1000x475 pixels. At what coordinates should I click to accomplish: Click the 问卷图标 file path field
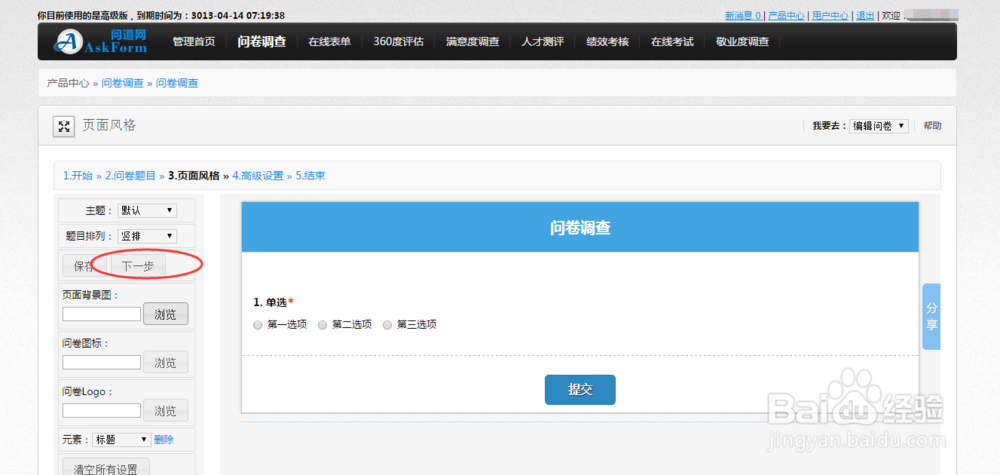[101, 362]
